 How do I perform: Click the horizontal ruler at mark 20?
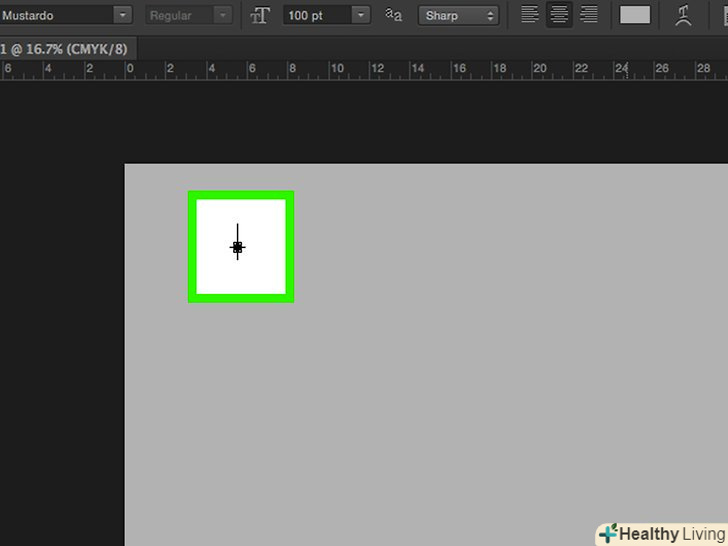coord(539,69)
